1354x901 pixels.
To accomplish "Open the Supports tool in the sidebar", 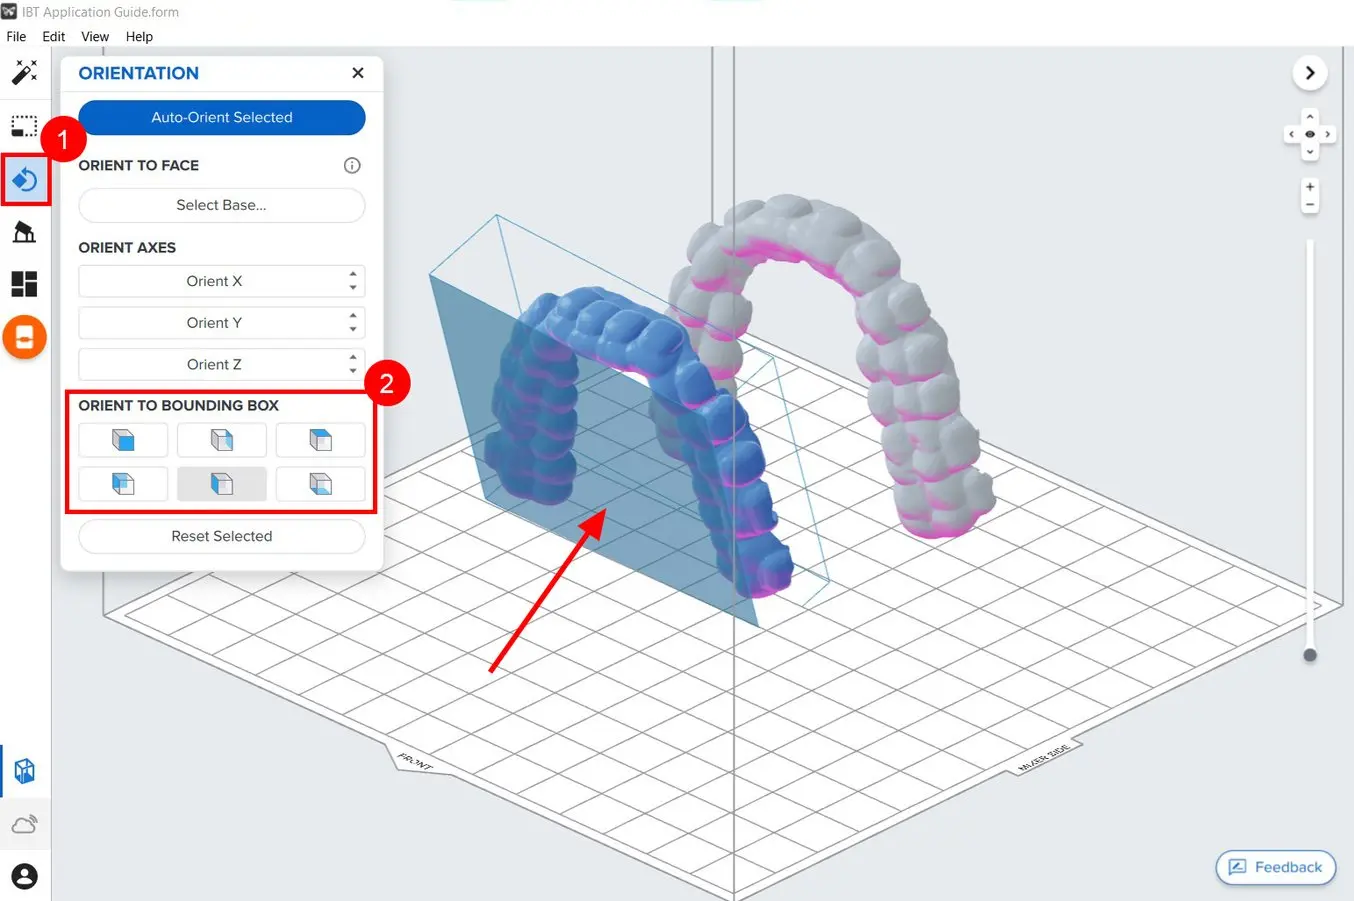I will (24, 232).
